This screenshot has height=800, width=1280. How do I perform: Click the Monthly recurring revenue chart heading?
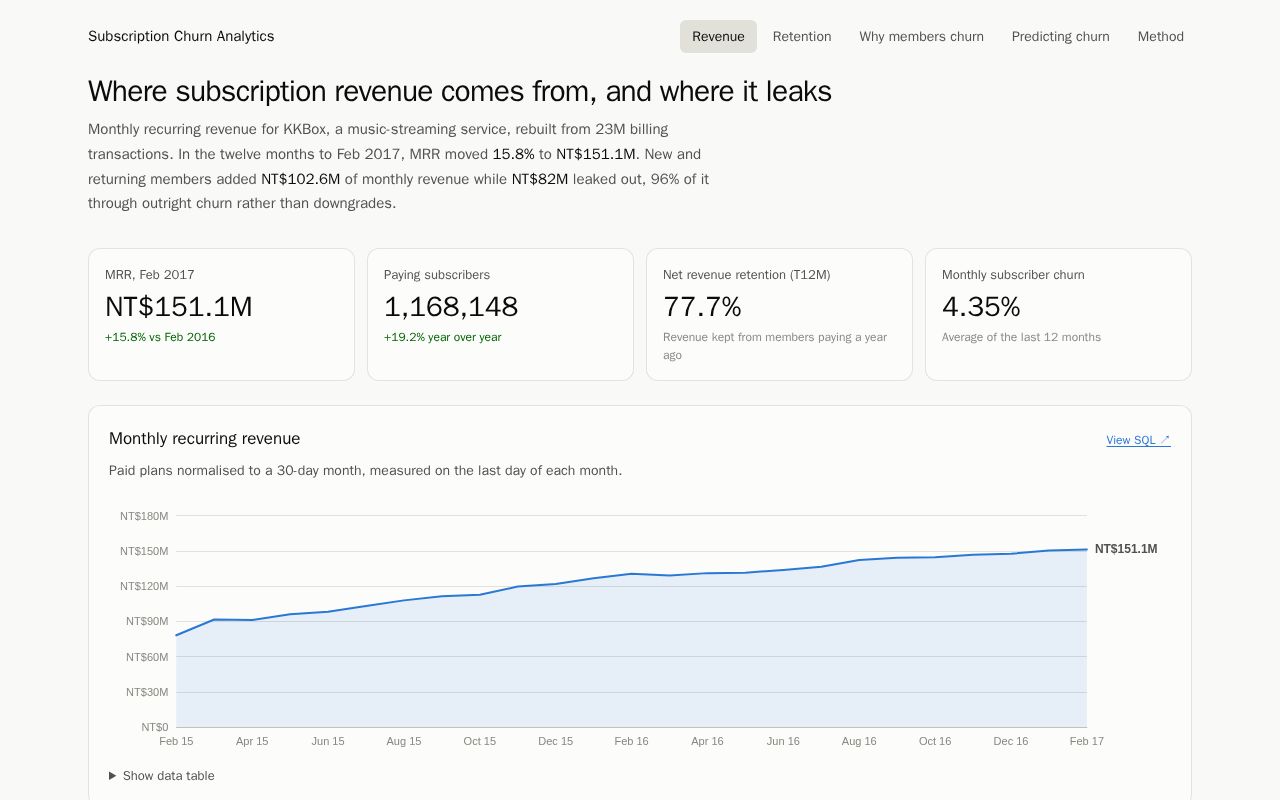[x=205, y=439]
